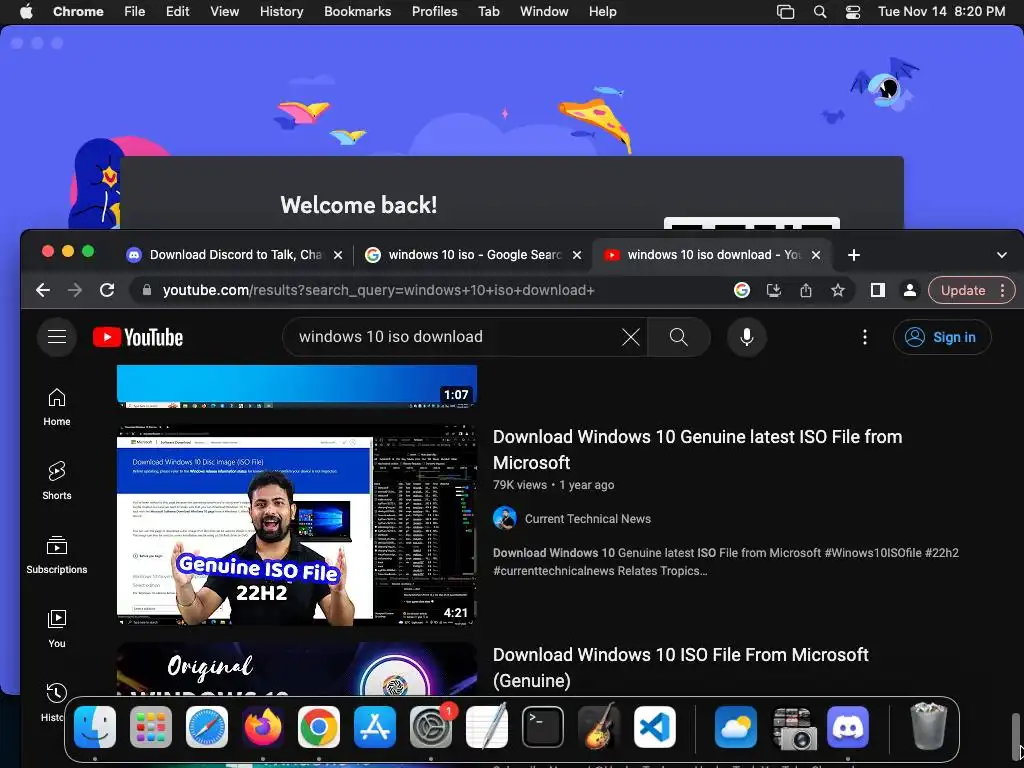Bookmark this page with the star icon

tap(838, 290)
